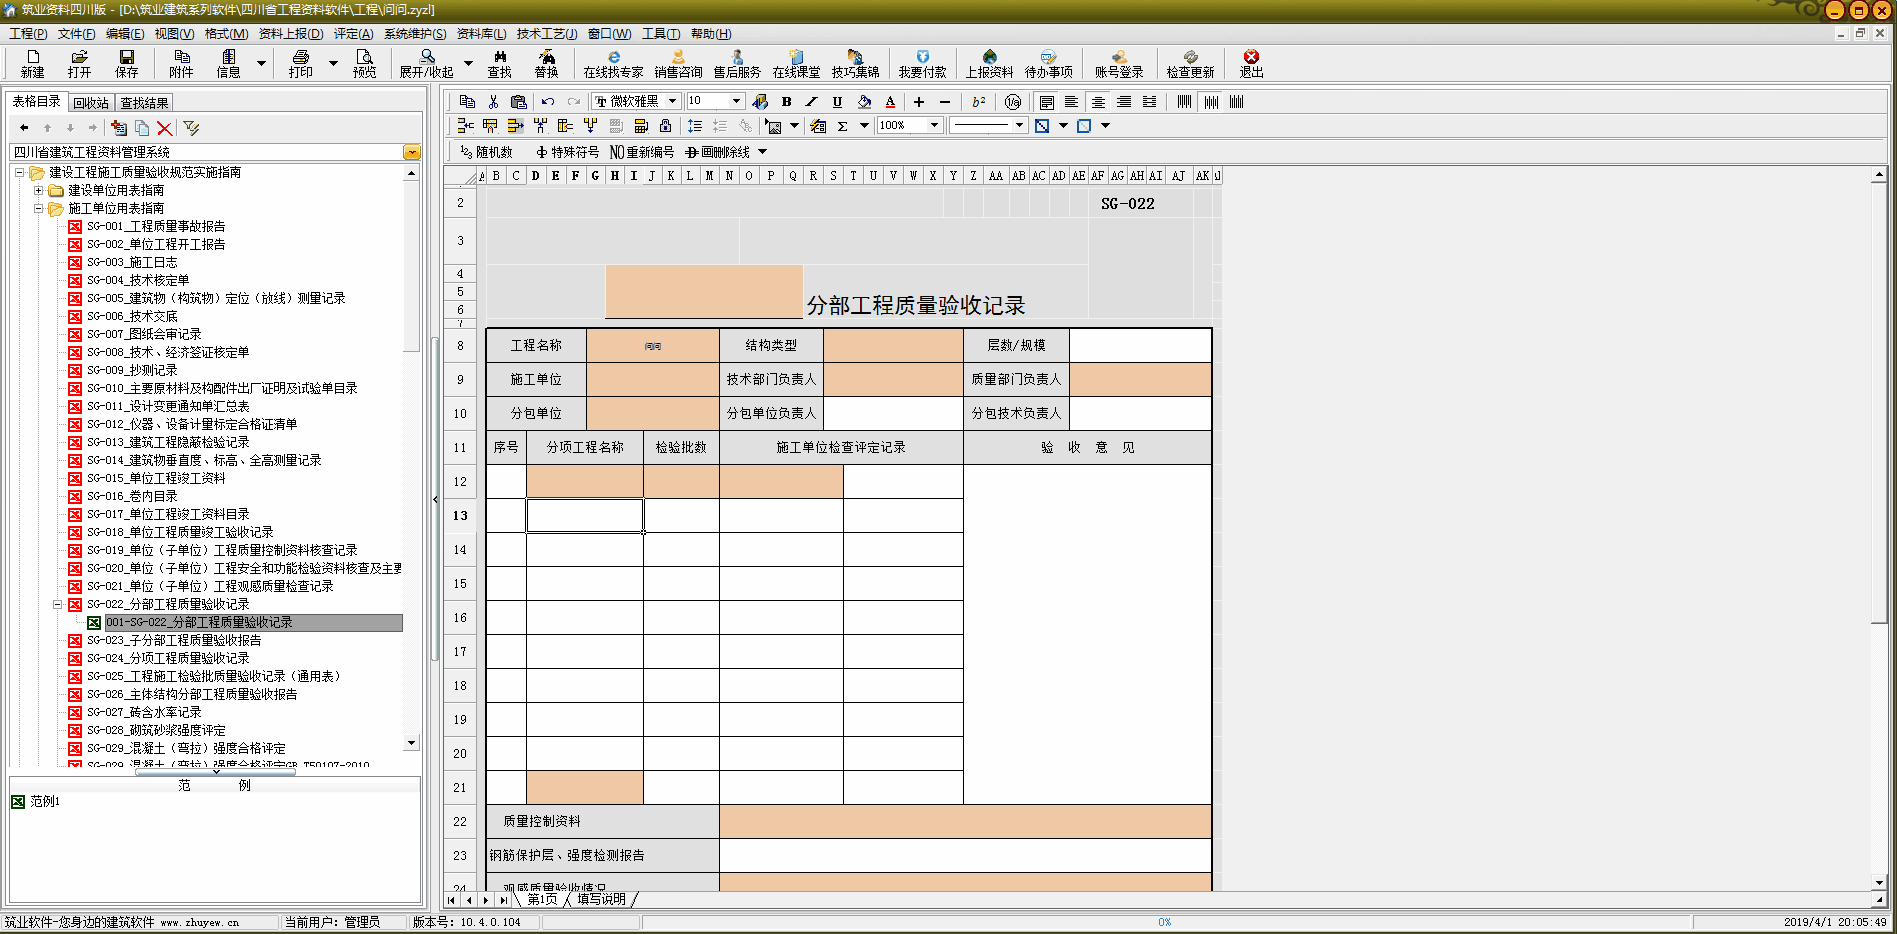This screenshot has height=934, width=1897.
Task: Open the 预览 print preview icon
Action: coord(364,63)
